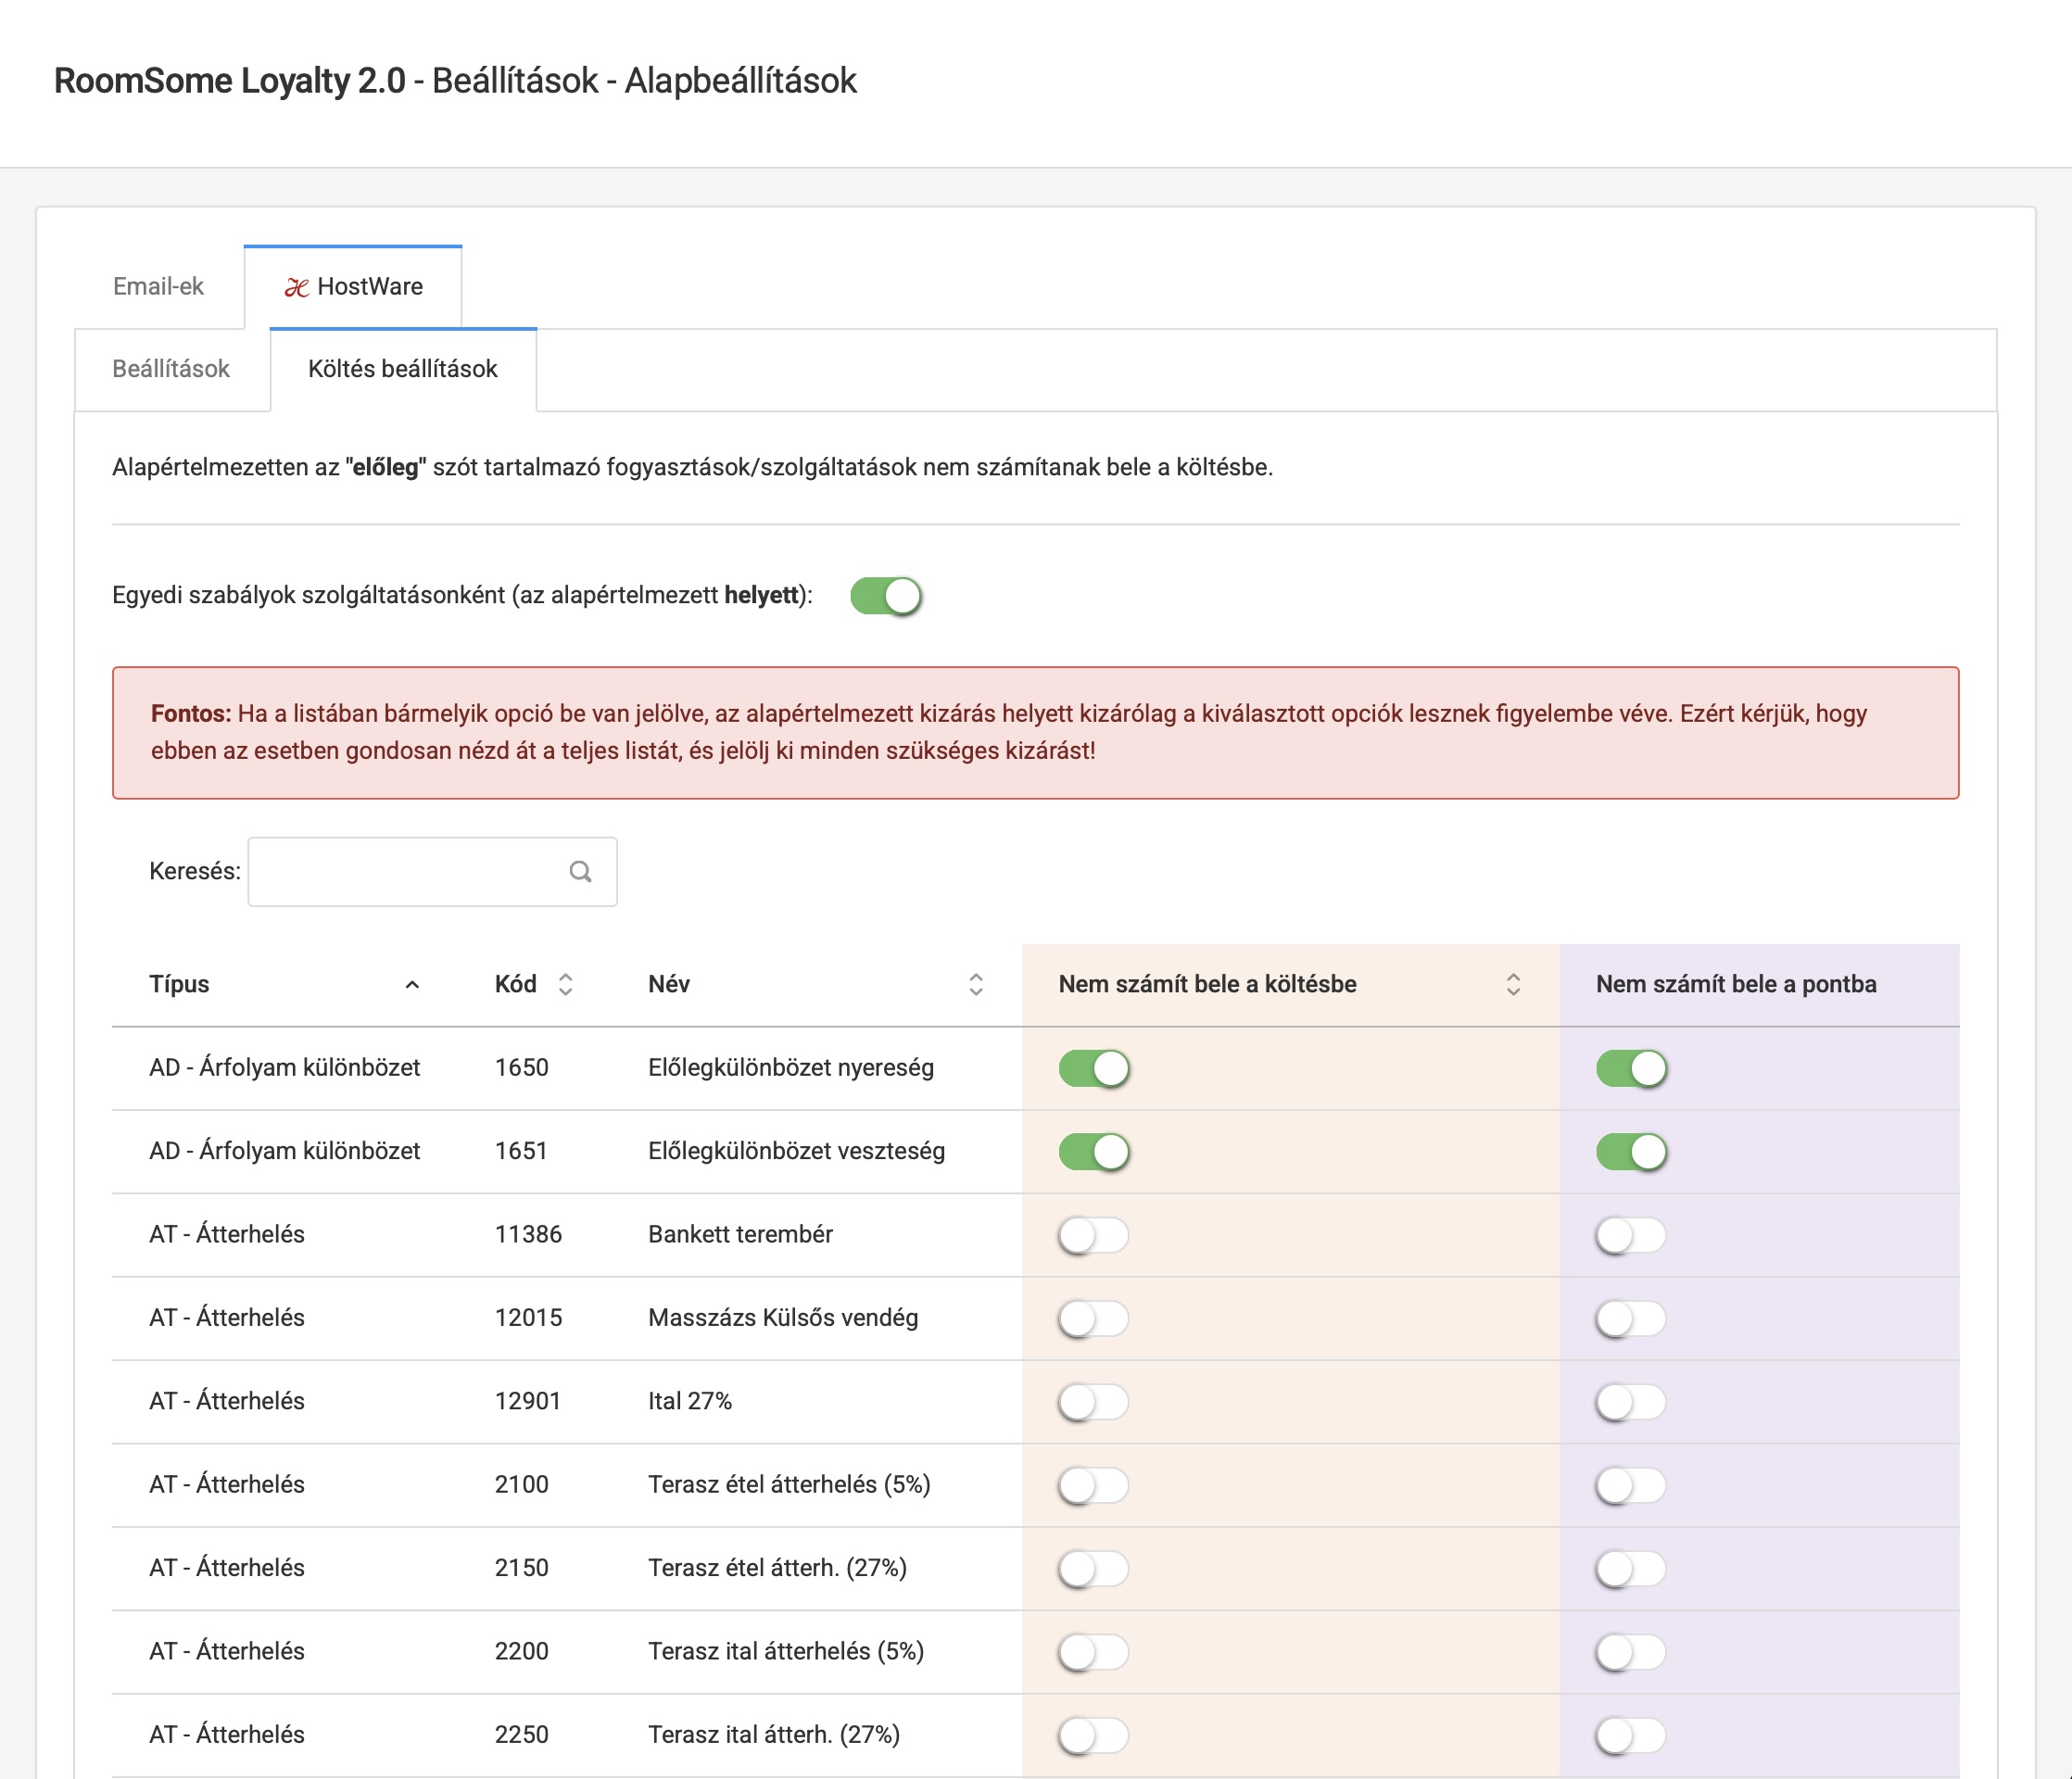Viewport: 2072px width, 1779px height.
Task: Switch to the Email-ek tab
Action: (x=158, y=287)
